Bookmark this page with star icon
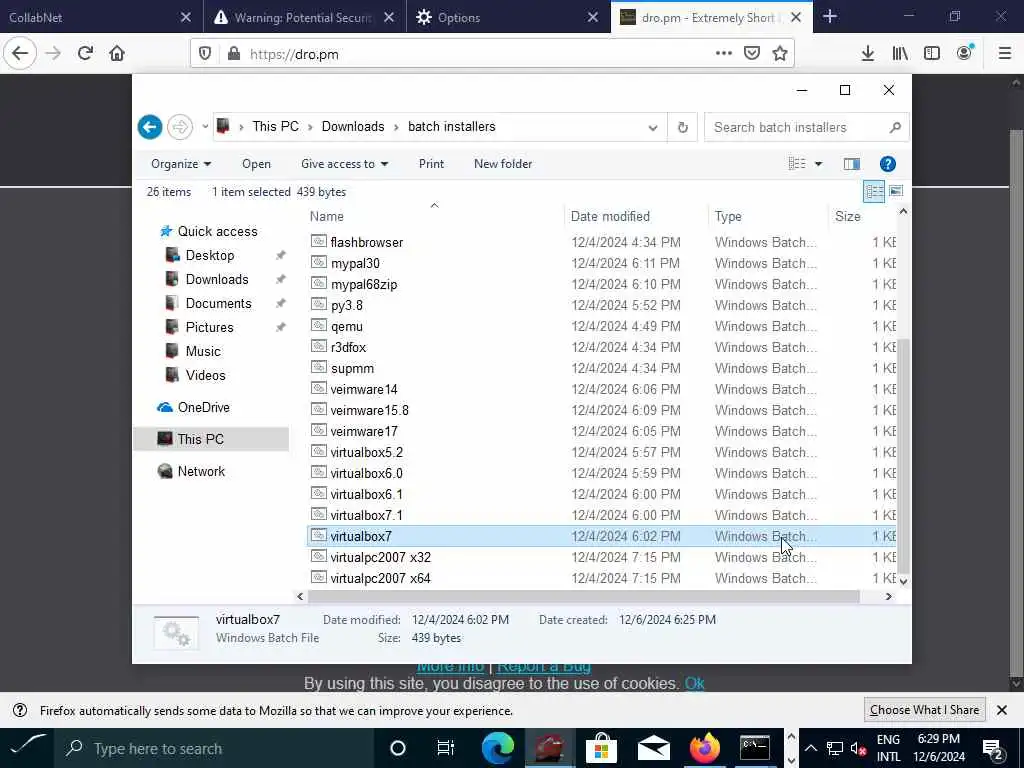Image resolution: width=1024 pixels, height=768 pixels. click(780, 54)
